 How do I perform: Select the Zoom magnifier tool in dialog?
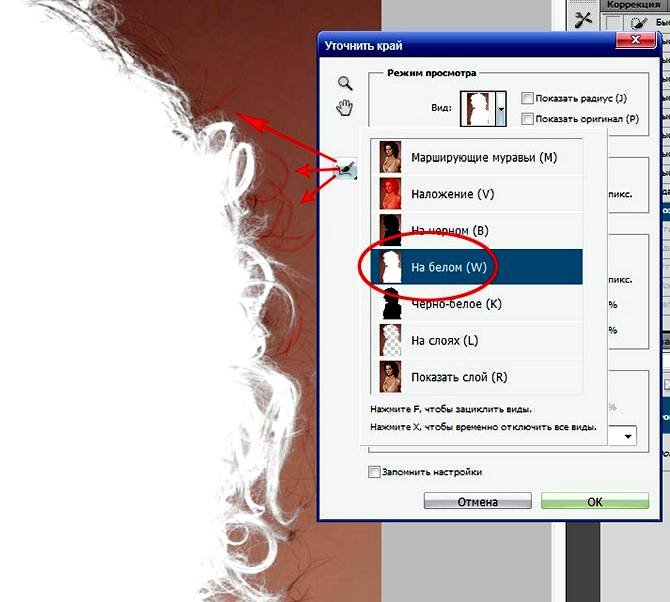[345, 83]
